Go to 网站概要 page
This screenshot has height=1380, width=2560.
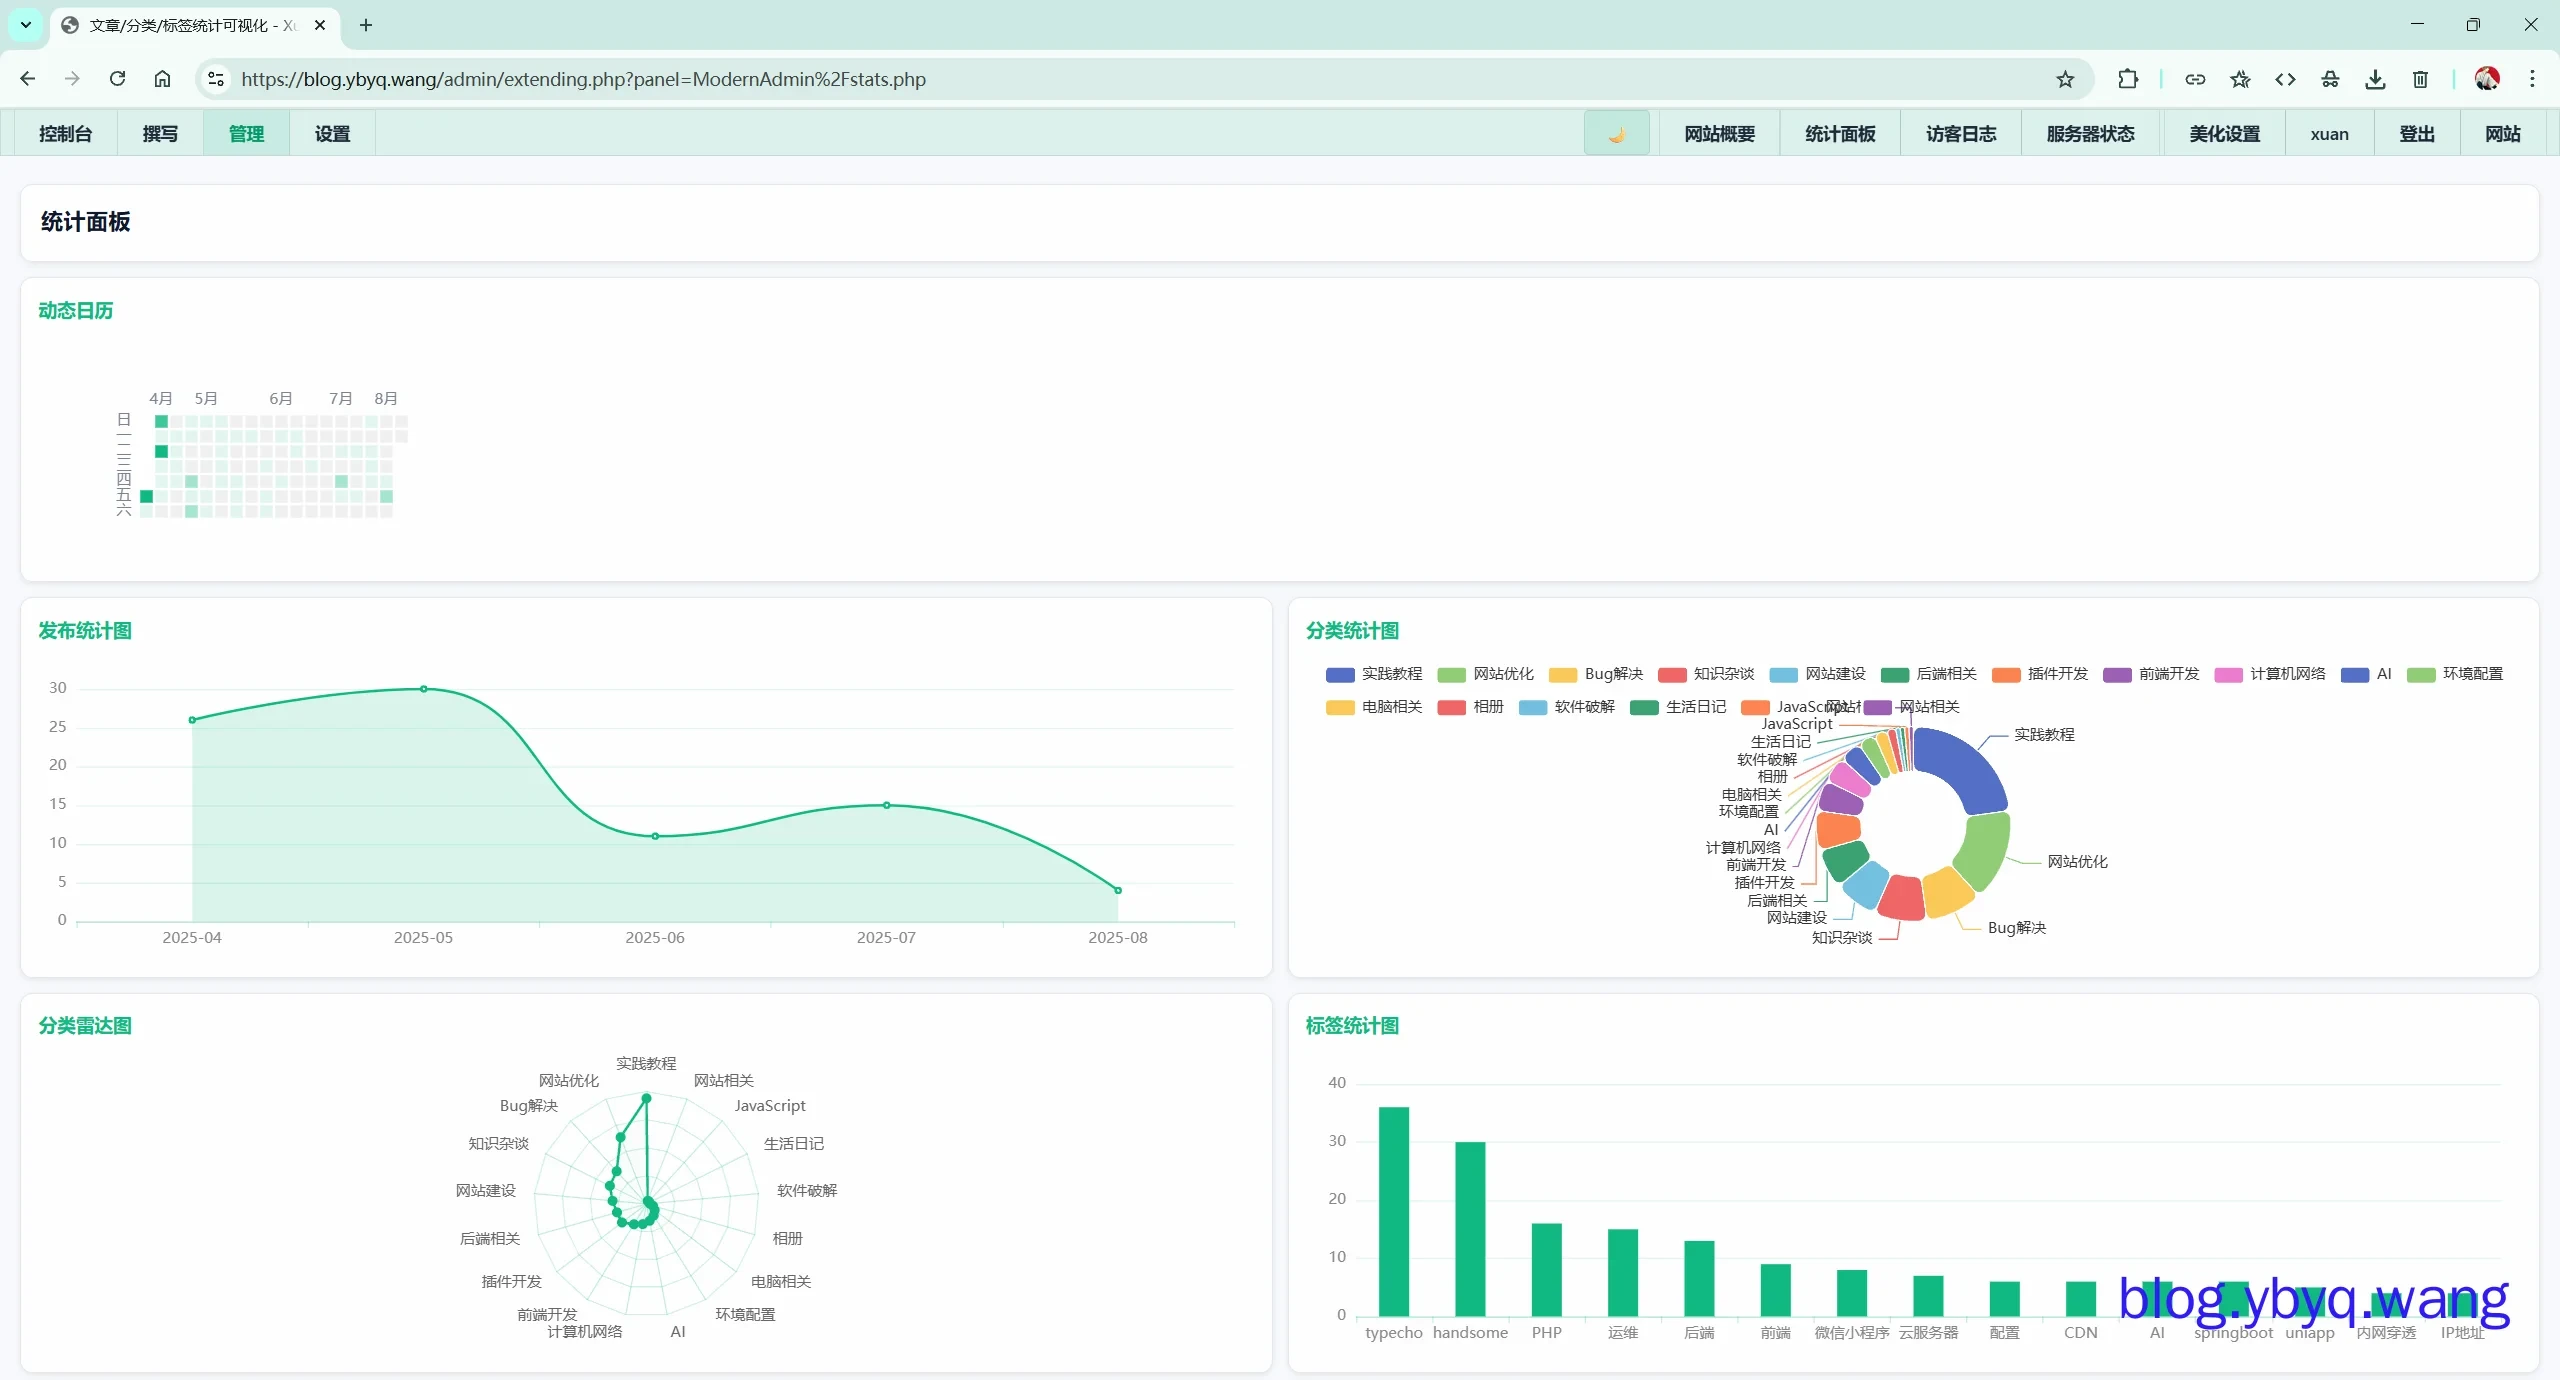click(x=1719, y=134)
